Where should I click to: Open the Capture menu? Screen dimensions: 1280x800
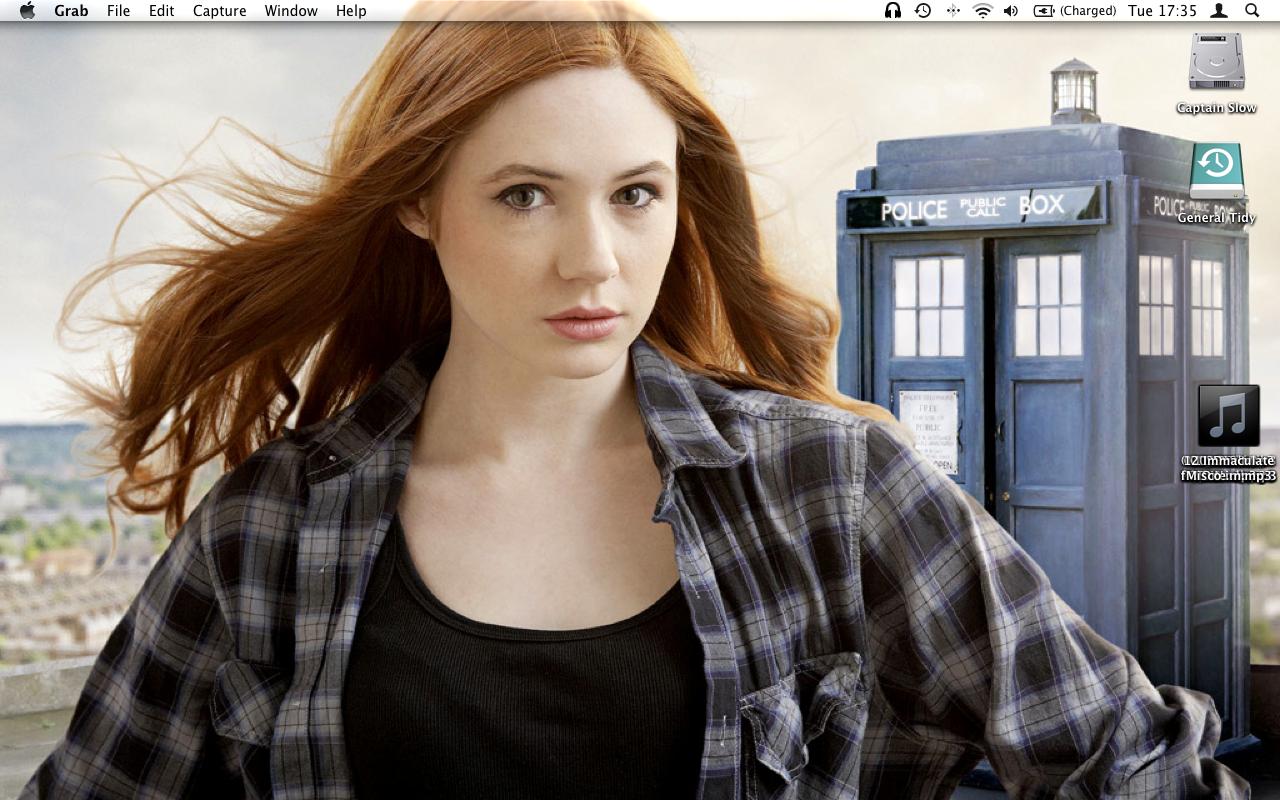[x=219, y=11]
